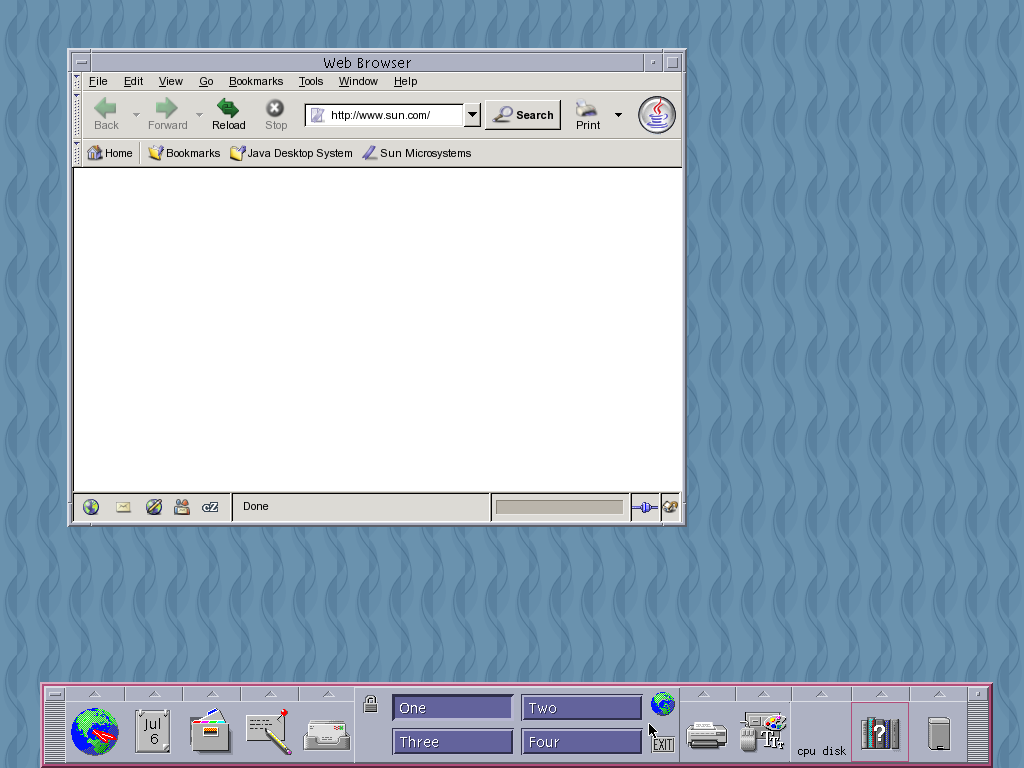
Task: Print the page with the printer icon
Action: click(586, 108)
